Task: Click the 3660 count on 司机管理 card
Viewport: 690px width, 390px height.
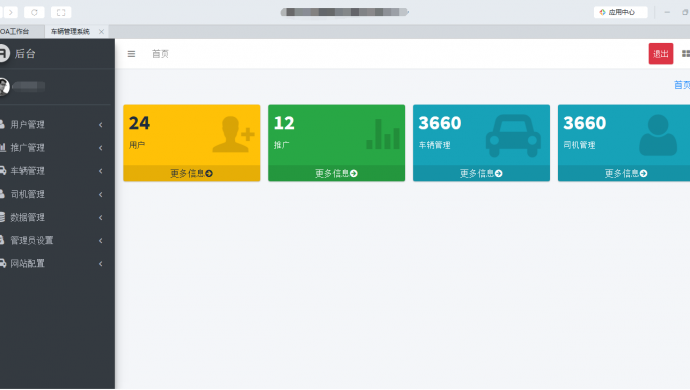Action: (585, 123)
